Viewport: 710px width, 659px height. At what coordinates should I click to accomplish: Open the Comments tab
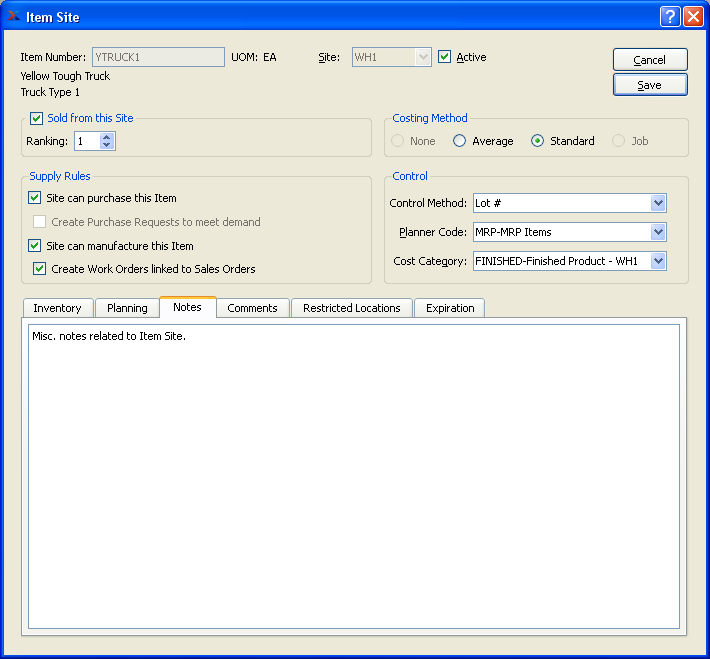(252, 308)
